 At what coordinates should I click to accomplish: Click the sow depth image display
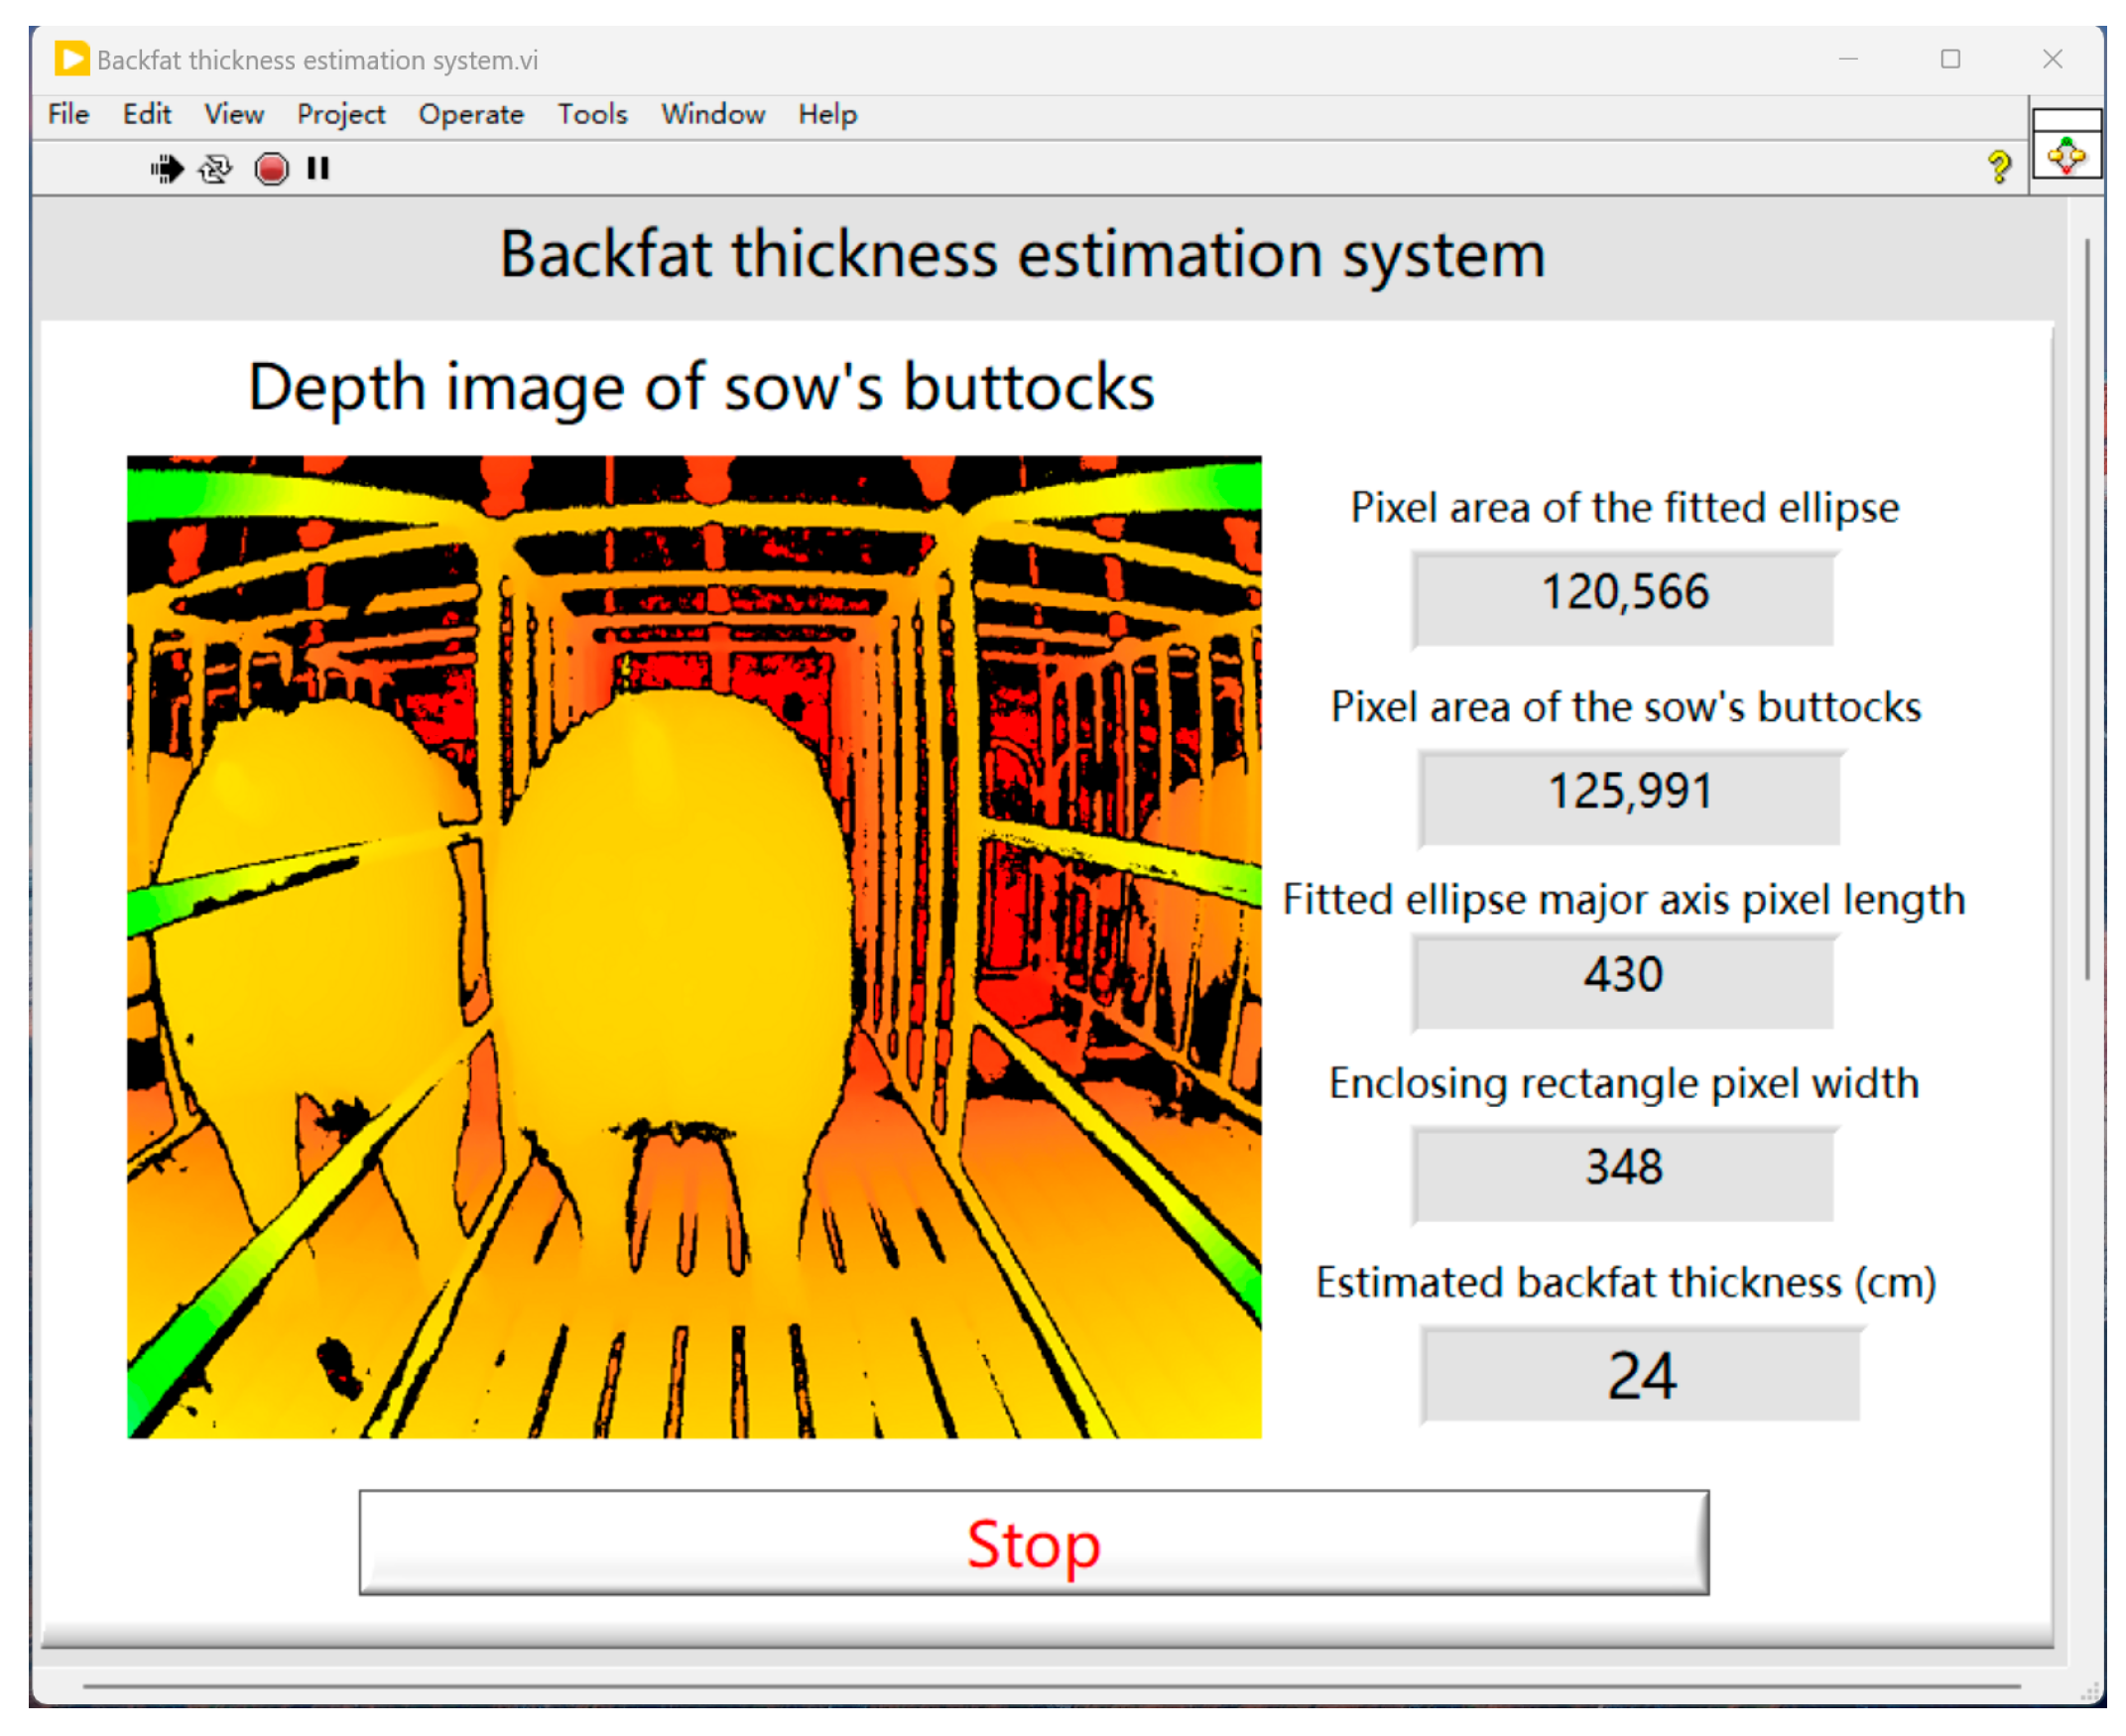pyautogui.click(x=694, y=947)
